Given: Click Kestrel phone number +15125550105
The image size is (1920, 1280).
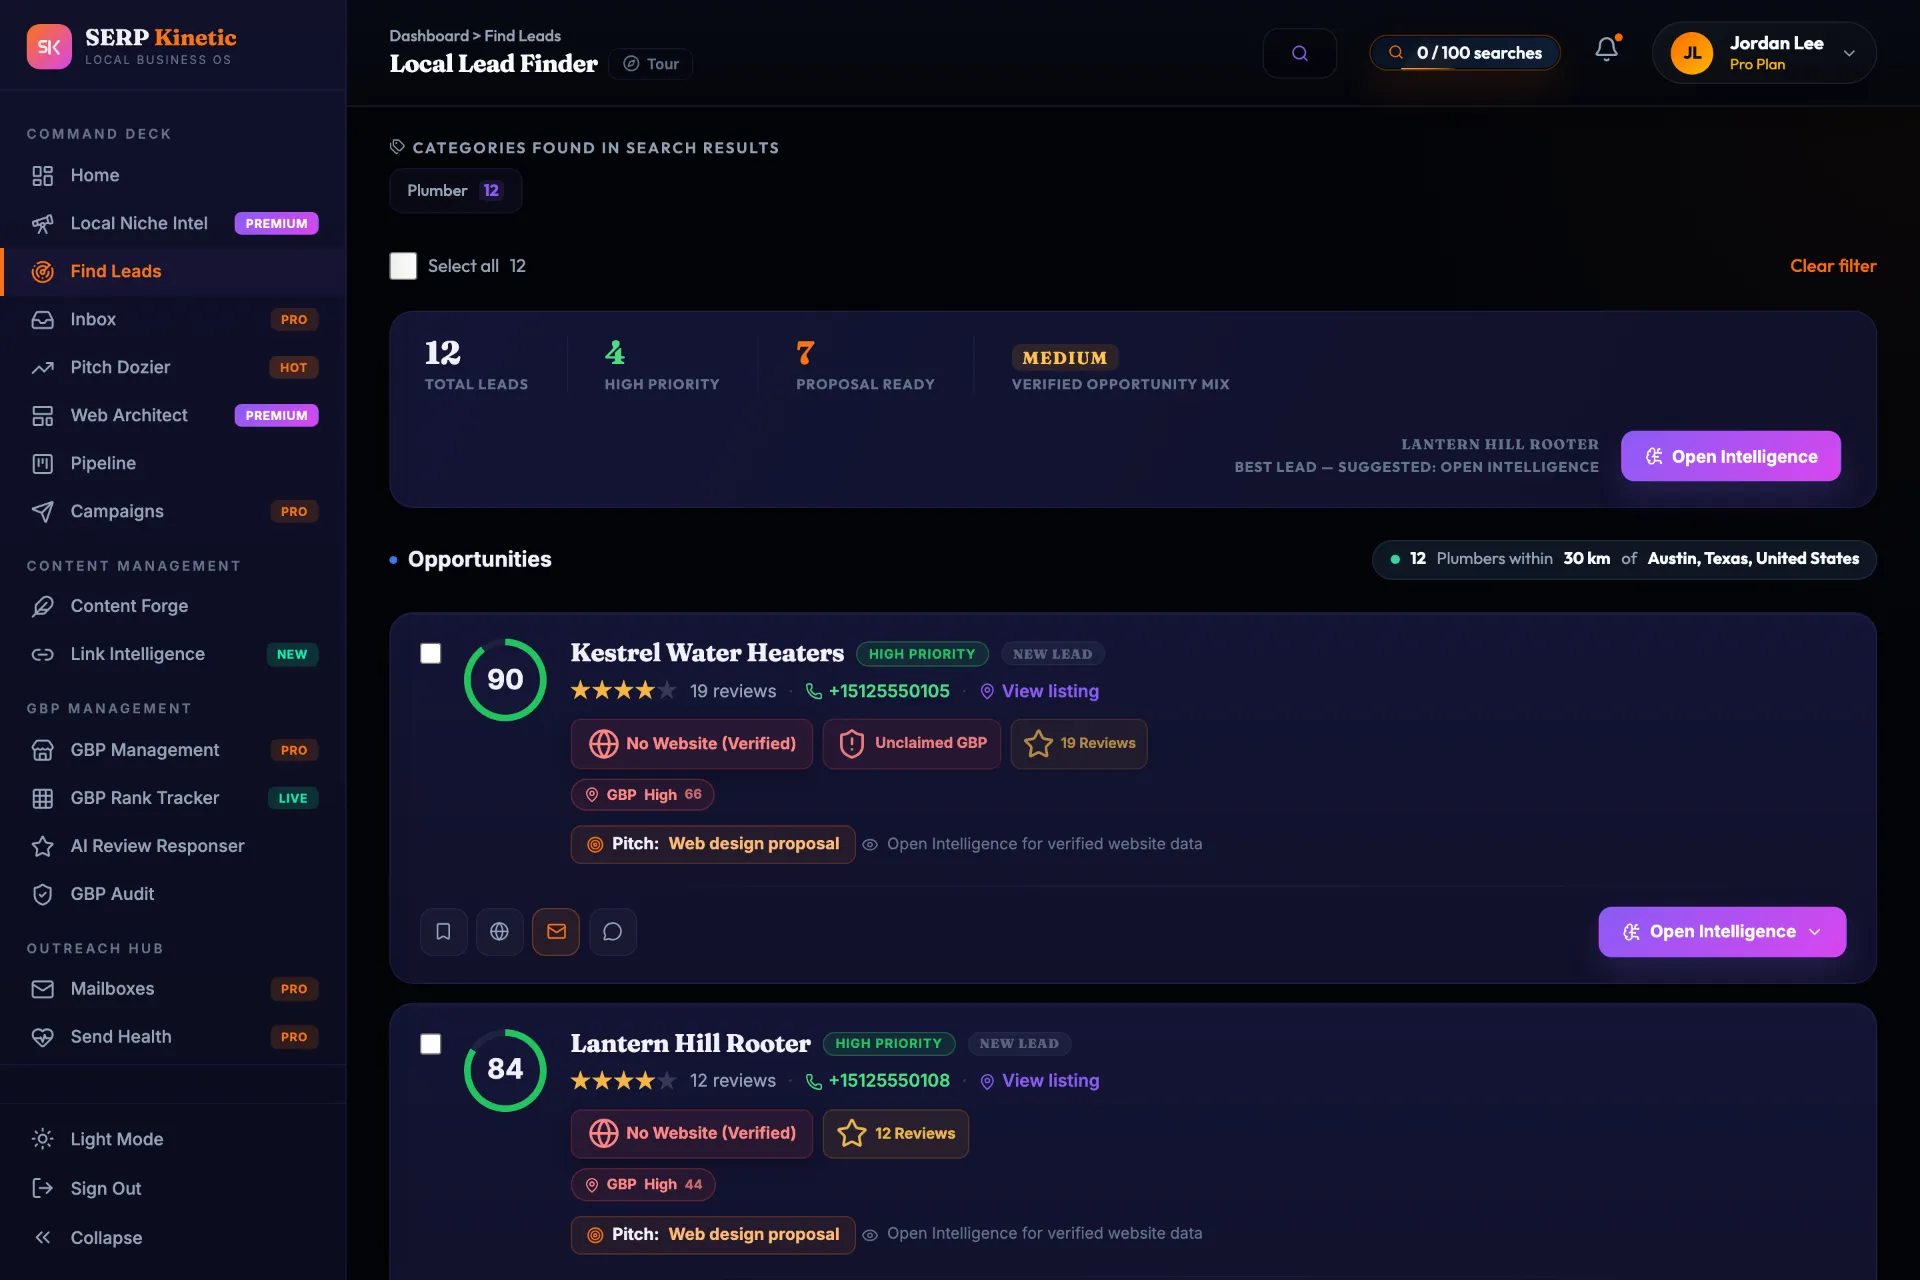Looking at the screenshot, I should (x=878, y=691).
